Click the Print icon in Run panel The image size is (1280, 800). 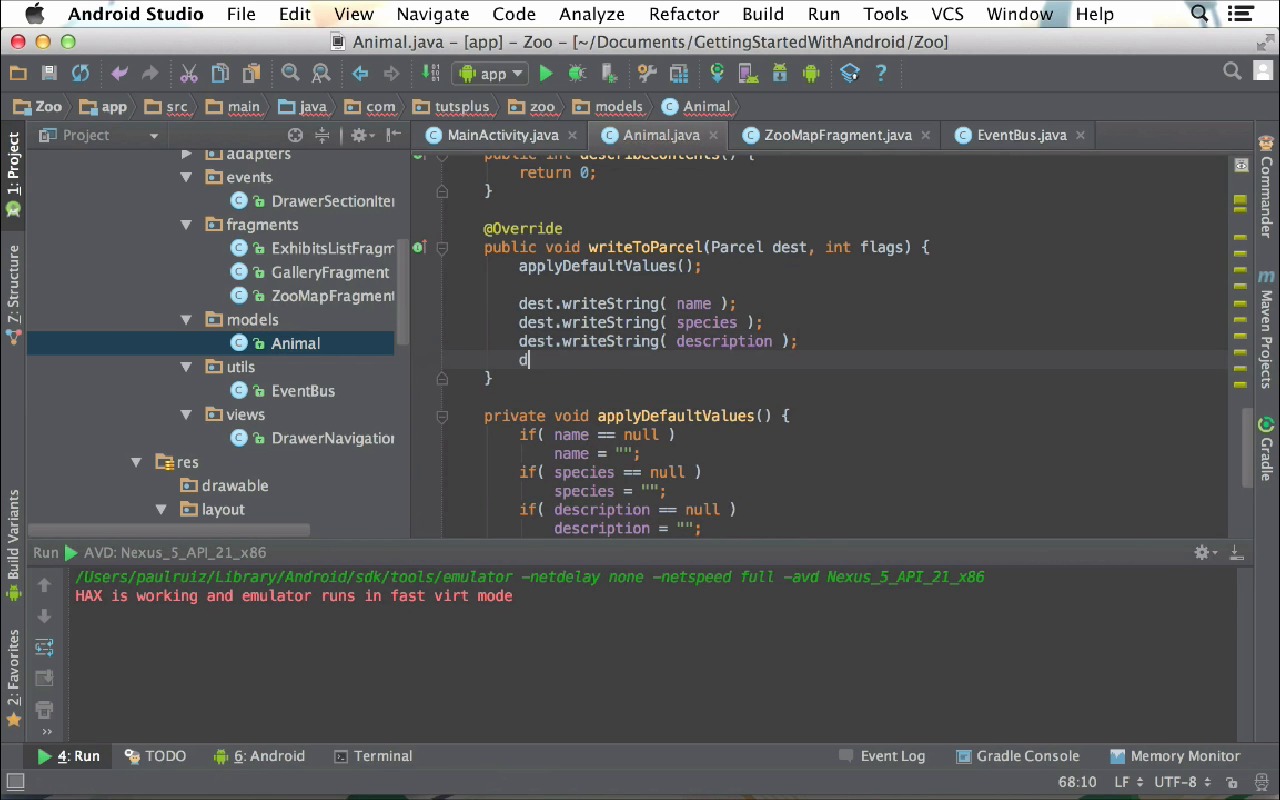point(44,710)
